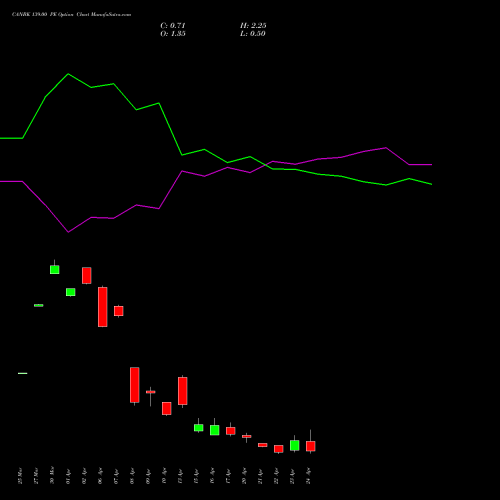
Task: Click the purple indicator line's lowest trough
Action: click(68, 232)
